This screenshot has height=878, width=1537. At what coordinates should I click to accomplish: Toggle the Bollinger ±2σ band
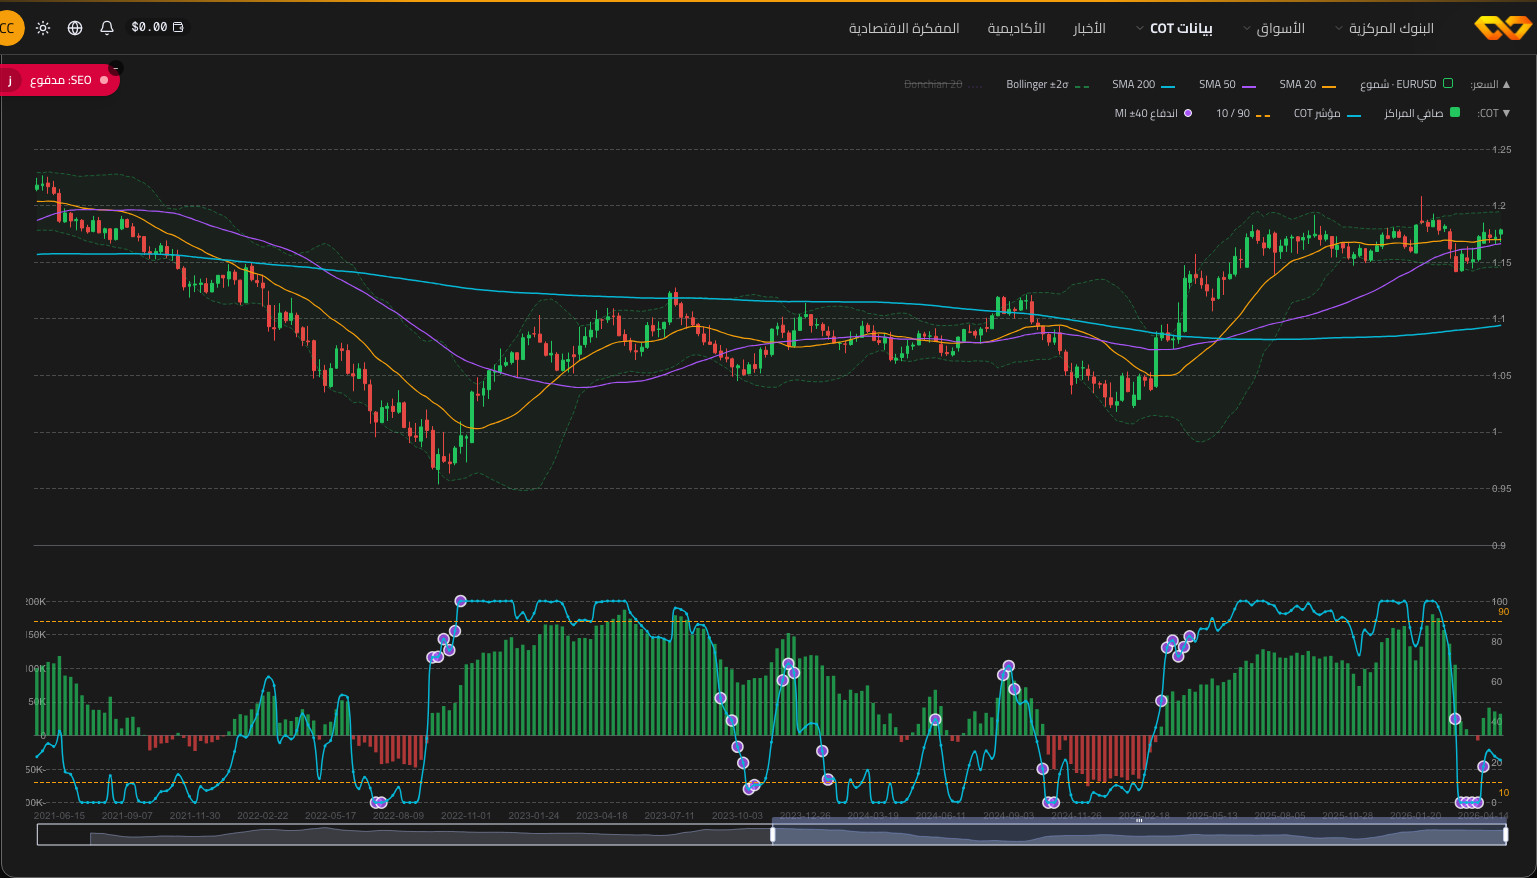[x=1047, y=84]
